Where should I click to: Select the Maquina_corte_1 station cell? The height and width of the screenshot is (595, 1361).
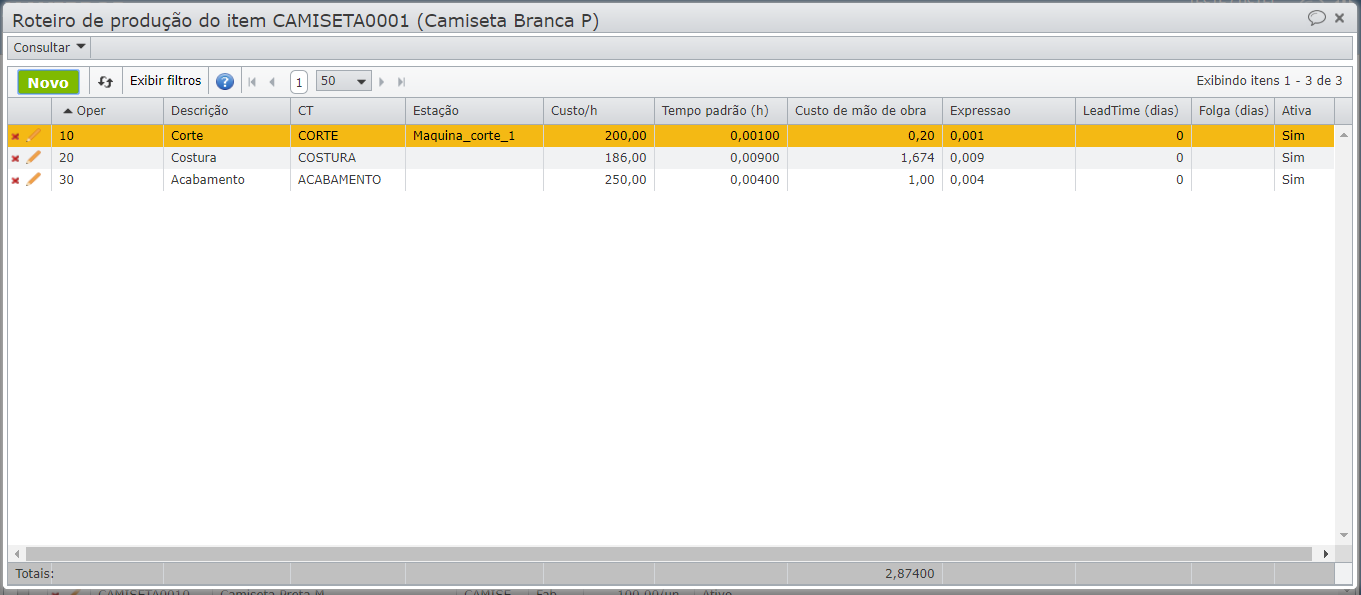[x=475, y=136]
